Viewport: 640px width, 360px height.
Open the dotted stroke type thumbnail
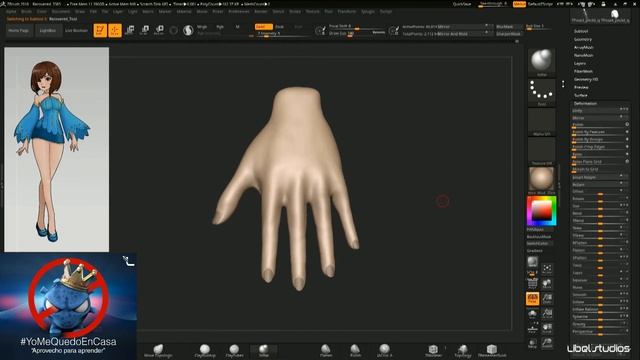pyautogui.click(x=542, y=91)
